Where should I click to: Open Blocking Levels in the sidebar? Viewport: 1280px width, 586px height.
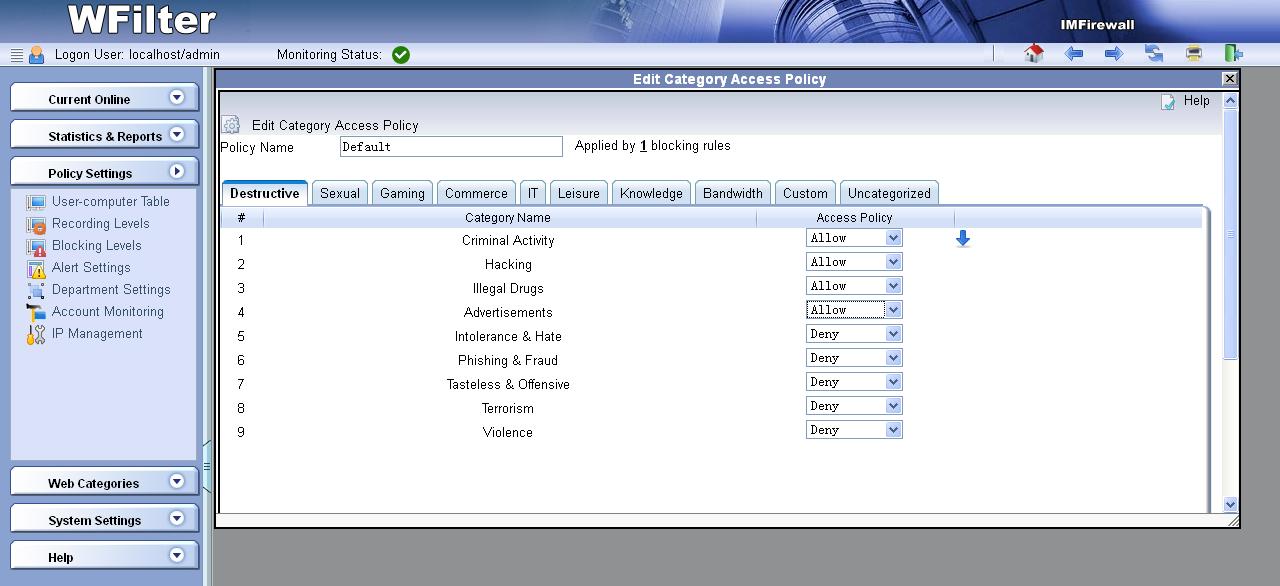(x=96, y=245)
